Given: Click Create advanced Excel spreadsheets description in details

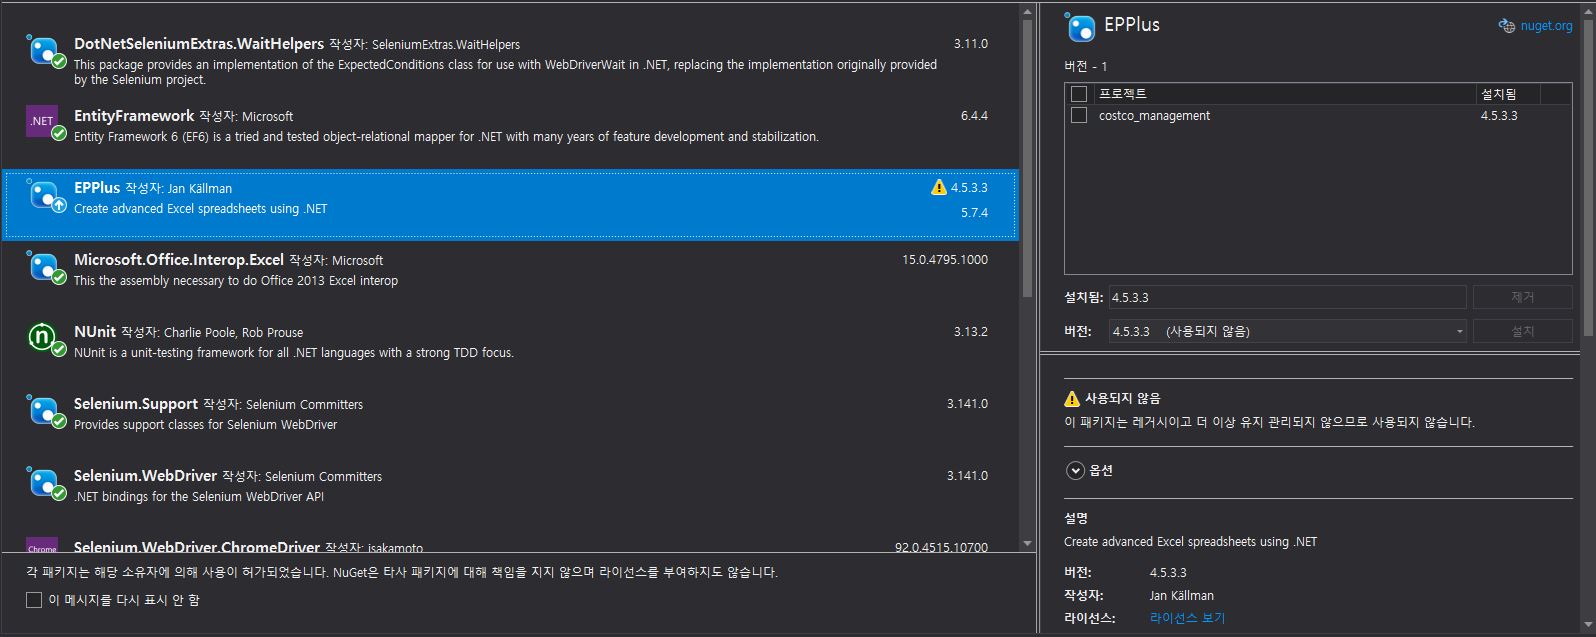Looking at the screenshot, I should [1190, 542].
